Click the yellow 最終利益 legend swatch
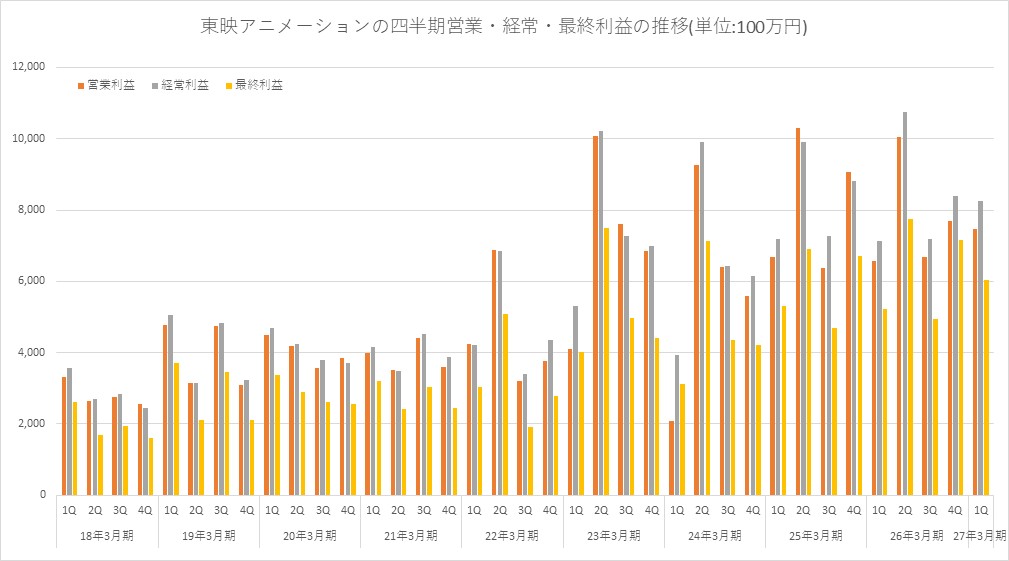Image resolution: width=1009 pixels, height=561 pixels. pyautogui.click(x=229, y=86)
